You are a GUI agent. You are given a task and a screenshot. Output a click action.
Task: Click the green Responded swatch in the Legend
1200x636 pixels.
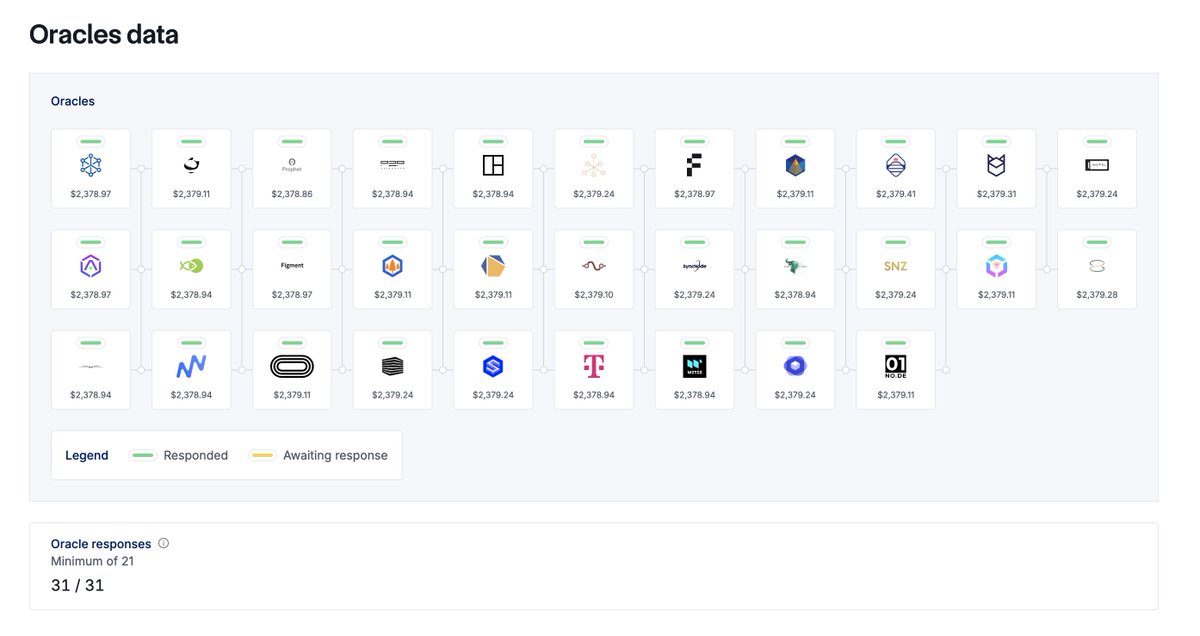(142, 455)
